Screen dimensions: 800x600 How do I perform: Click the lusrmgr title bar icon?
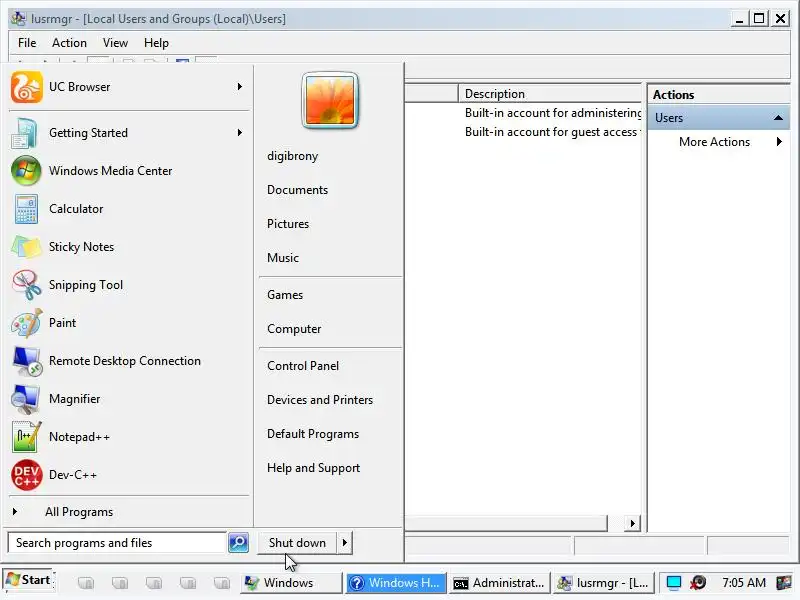(x=18, y=18)
